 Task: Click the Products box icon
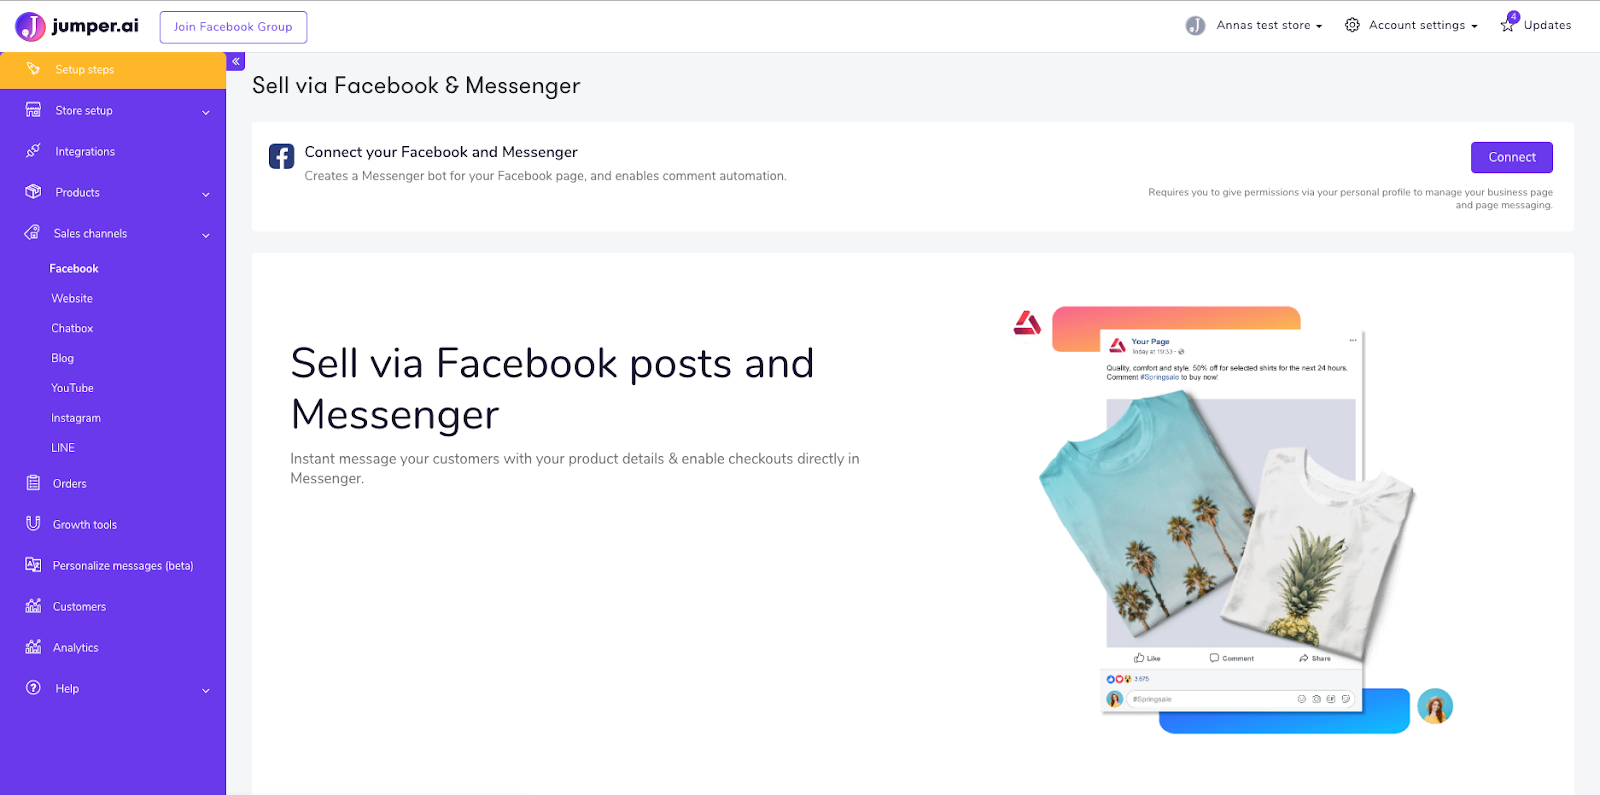(x=33, y=192)
